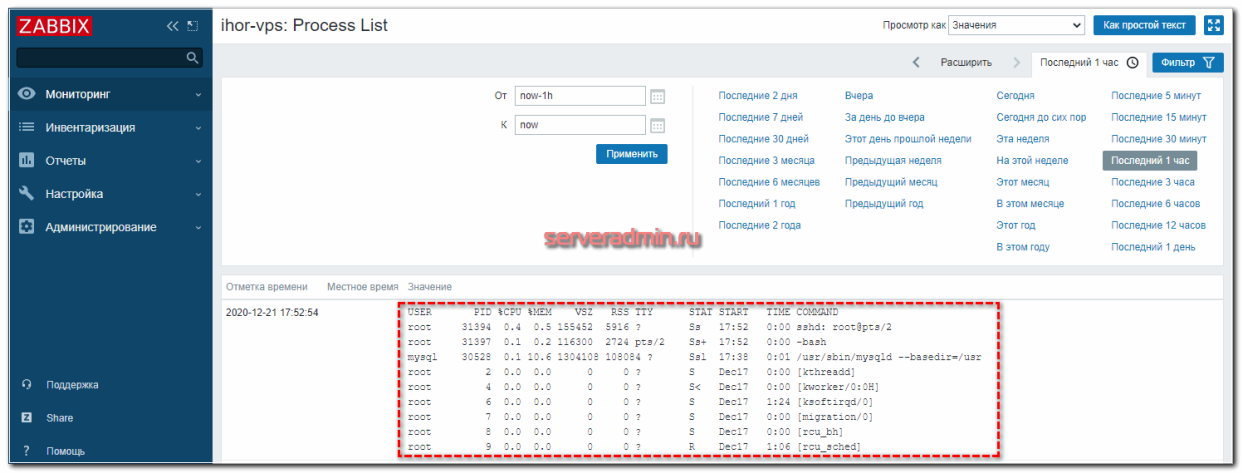Toggle fullscreen kiosk mode icon
1242x473 pixels.
click(1214, 26)
